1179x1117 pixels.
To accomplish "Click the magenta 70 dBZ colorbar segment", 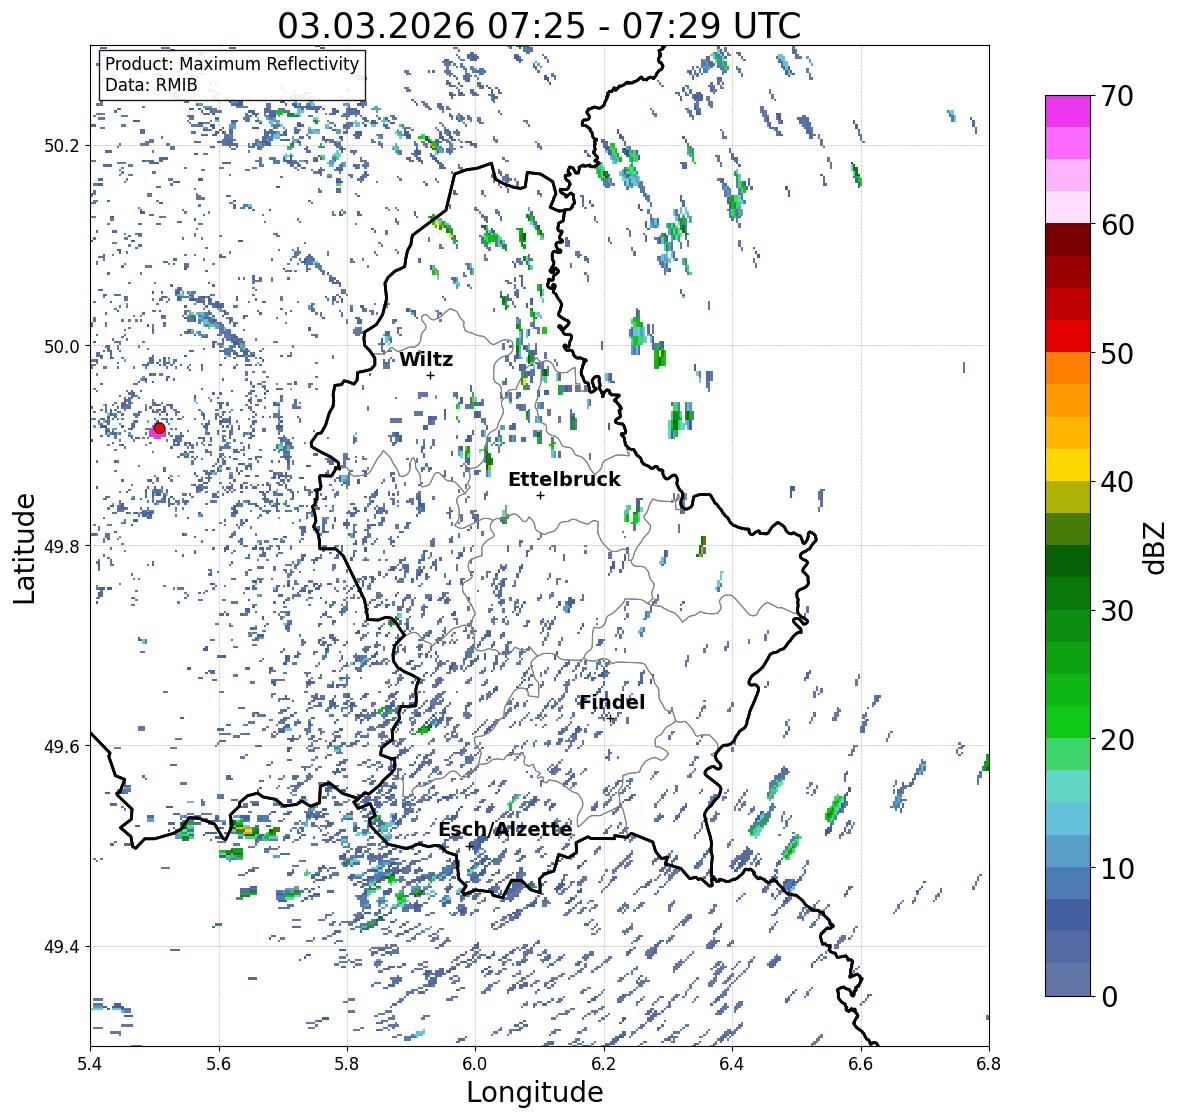I will click(1068, 111).
